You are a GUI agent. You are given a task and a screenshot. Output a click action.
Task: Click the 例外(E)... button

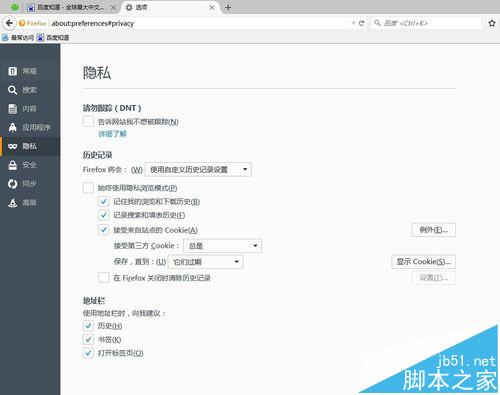[434, 230]
